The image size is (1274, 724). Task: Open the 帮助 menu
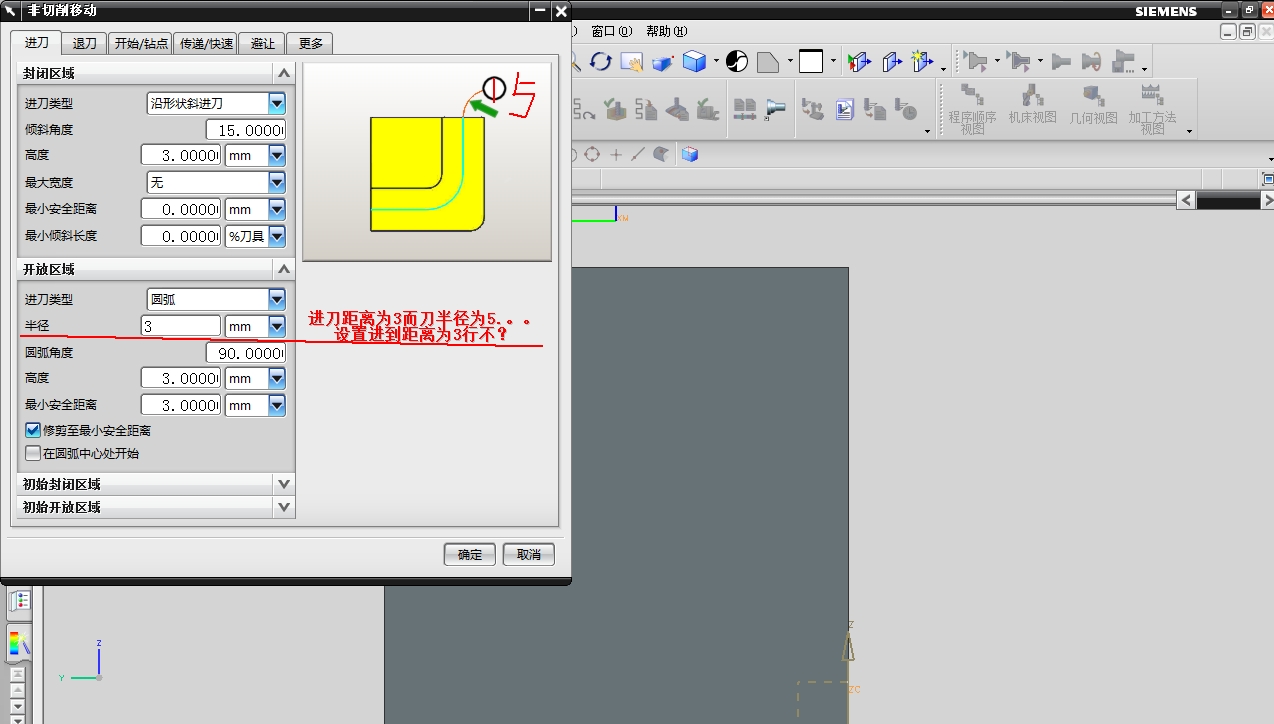click(x=666, y=31)
